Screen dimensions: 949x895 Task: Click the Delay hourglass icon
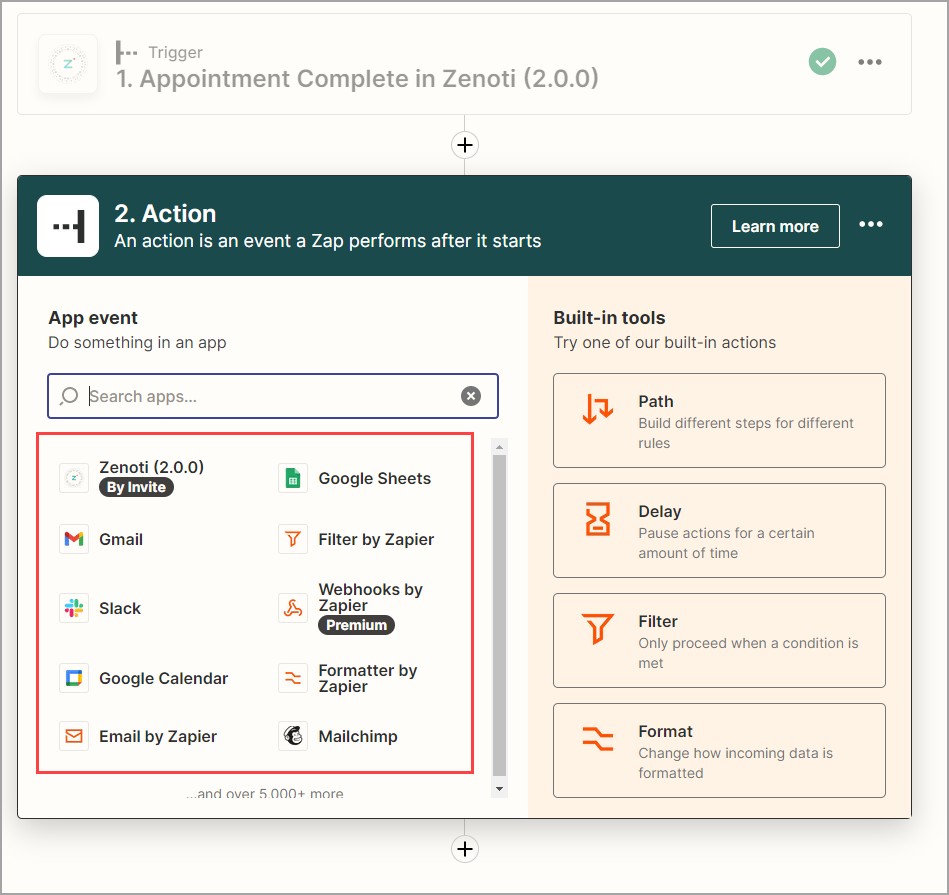coord(597,519)
